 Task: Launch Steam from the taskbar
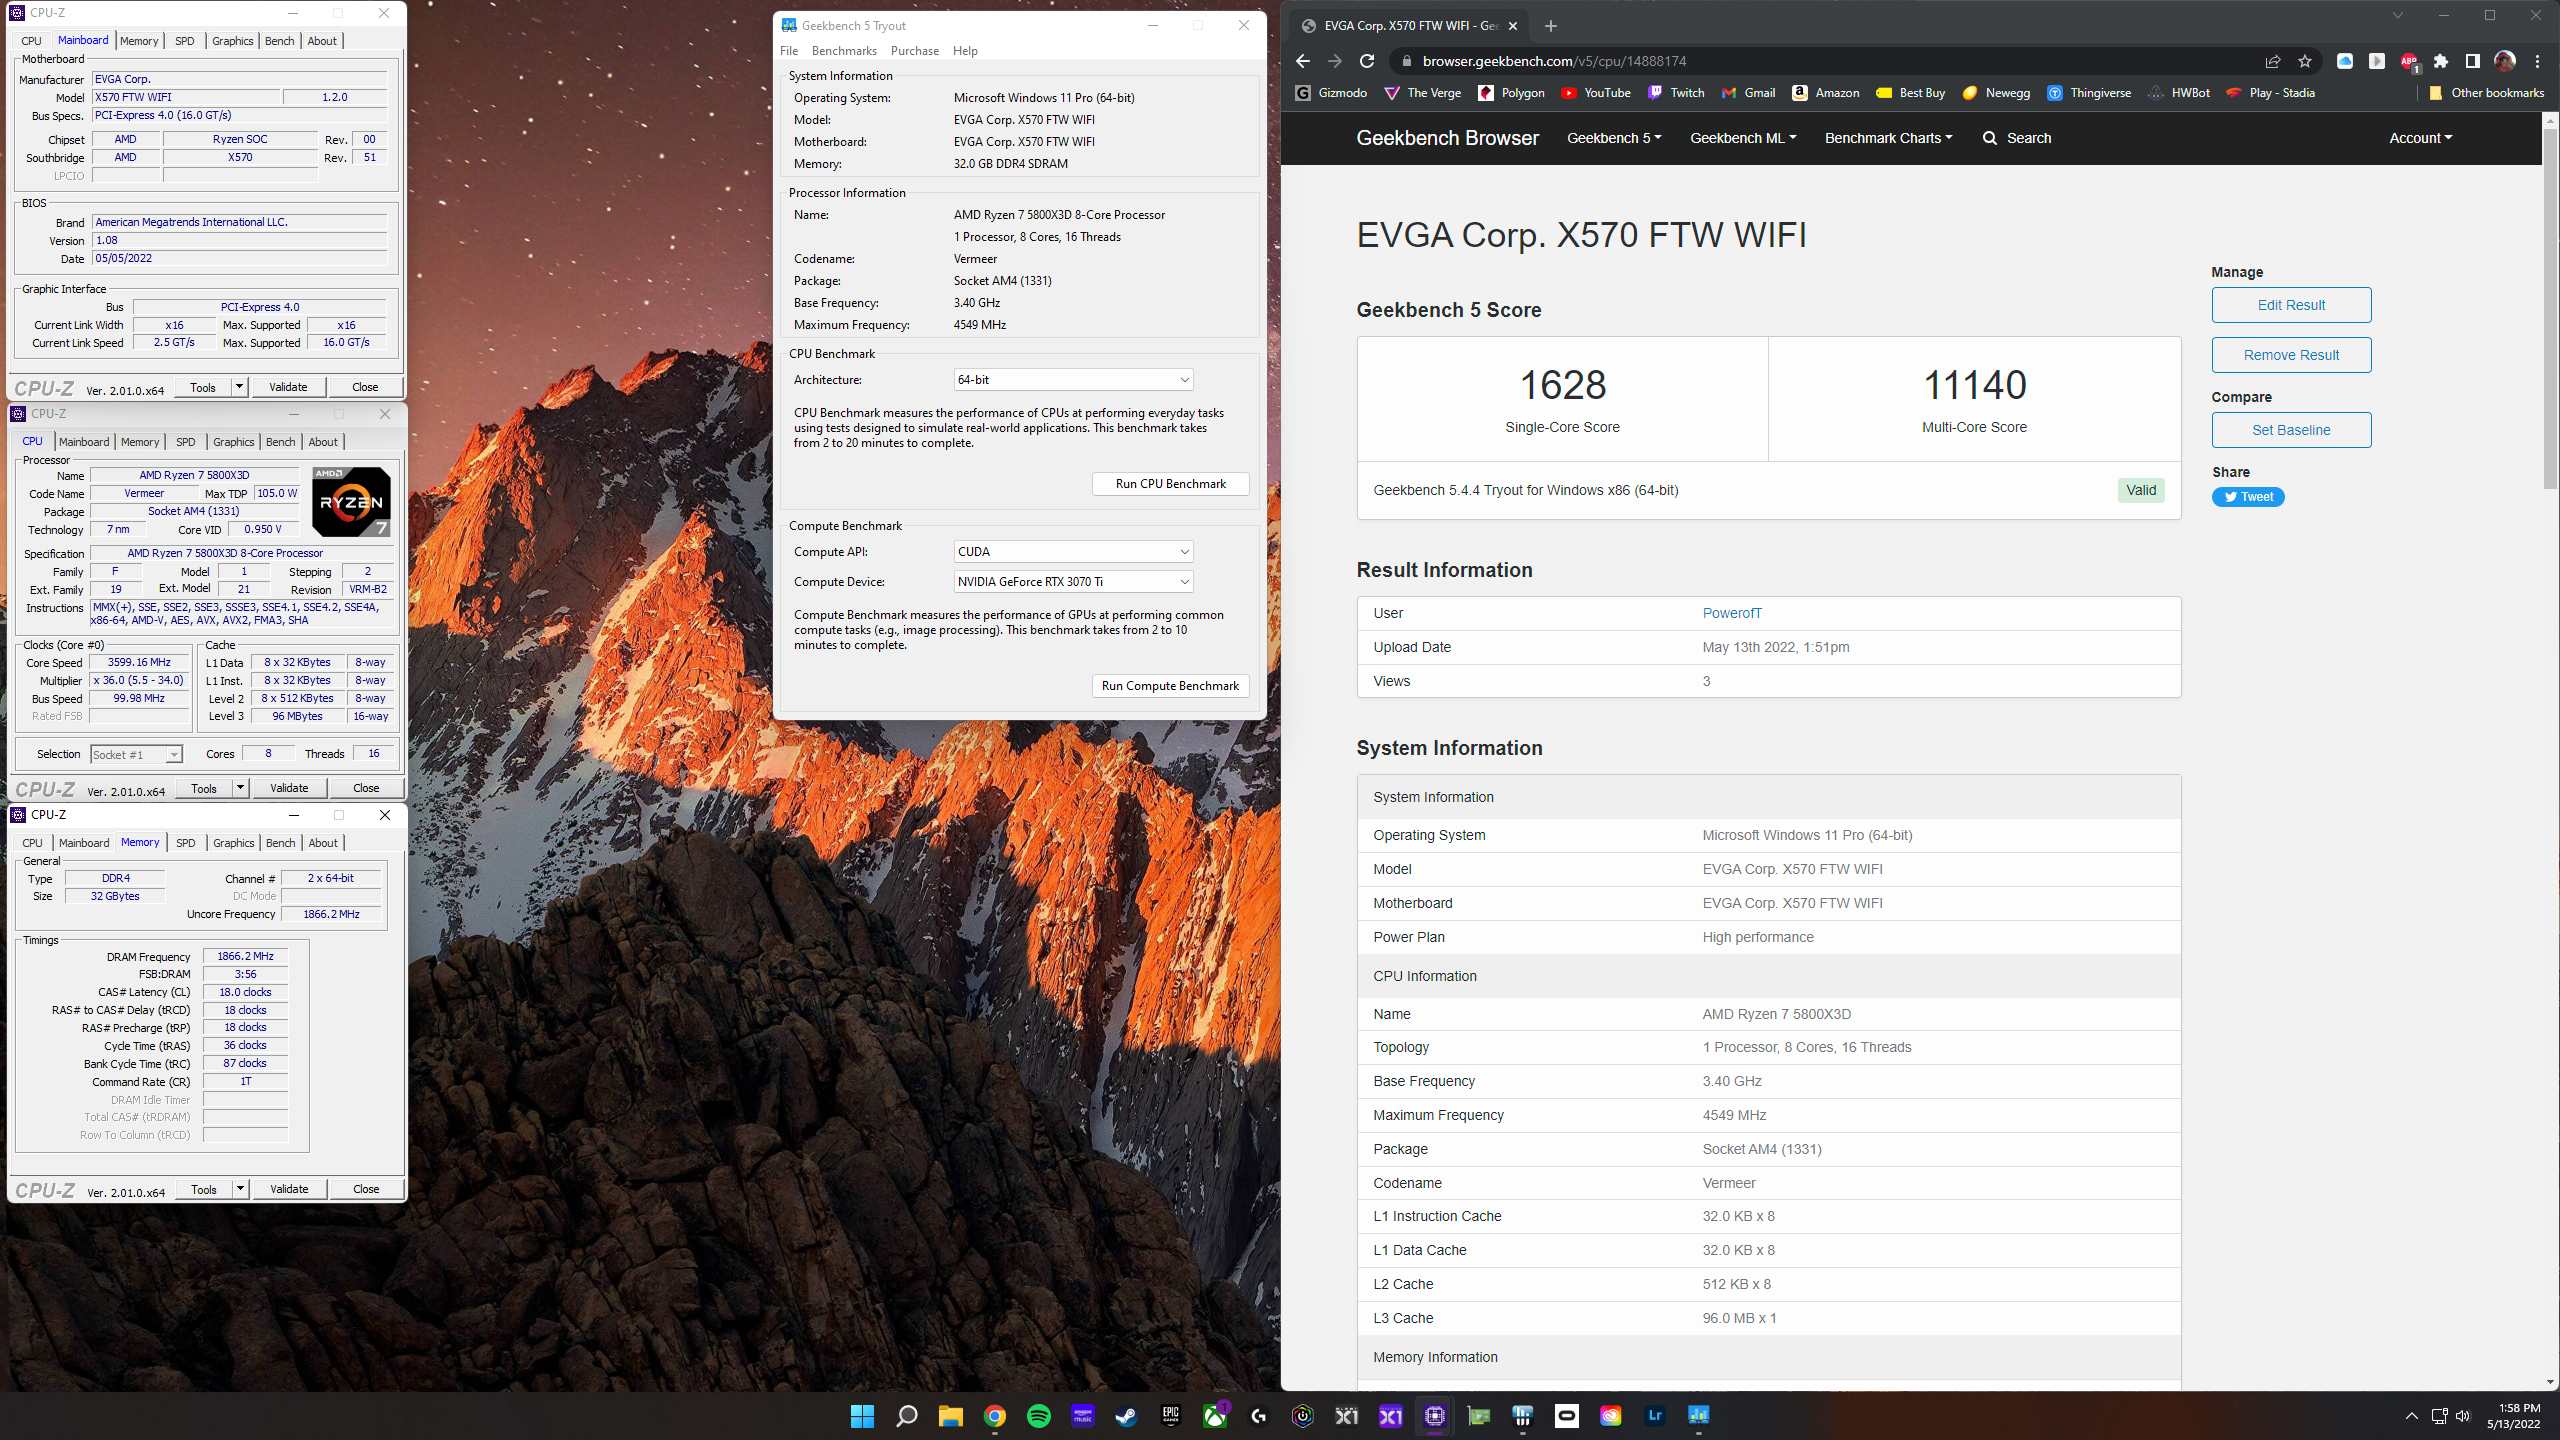1127,1415
